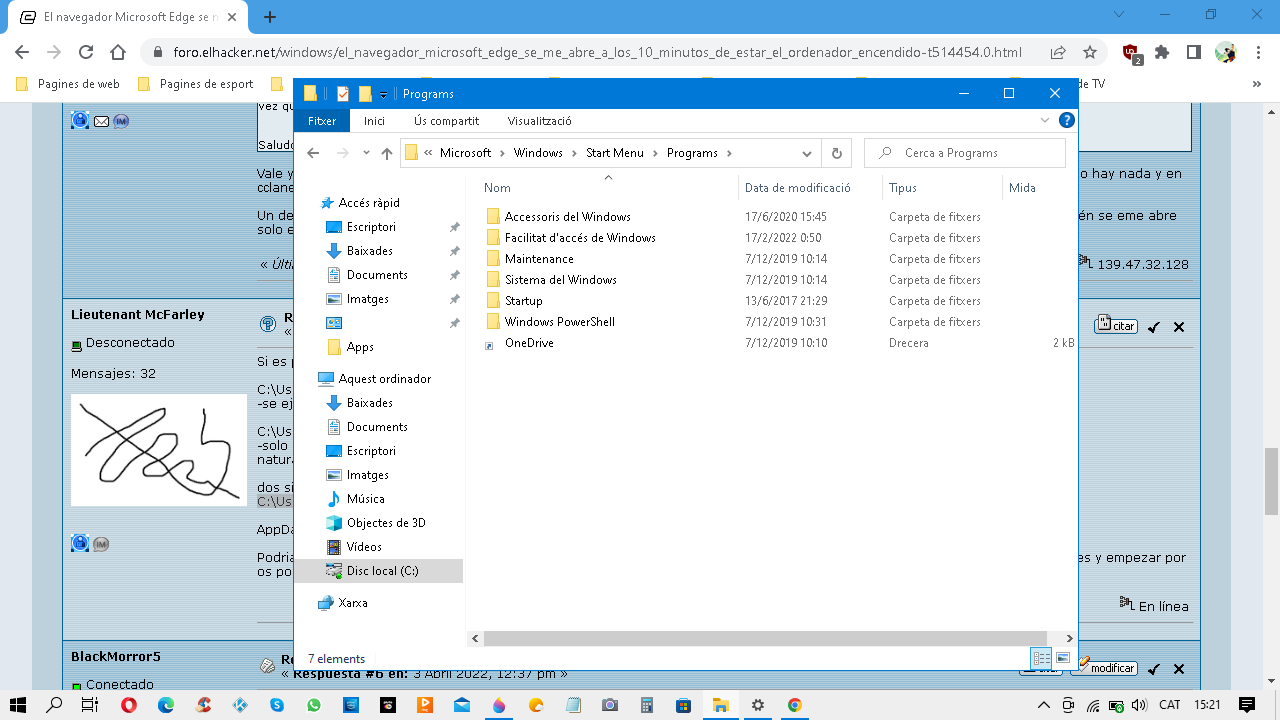Select the OneDrive shortcut

(529, 342)
